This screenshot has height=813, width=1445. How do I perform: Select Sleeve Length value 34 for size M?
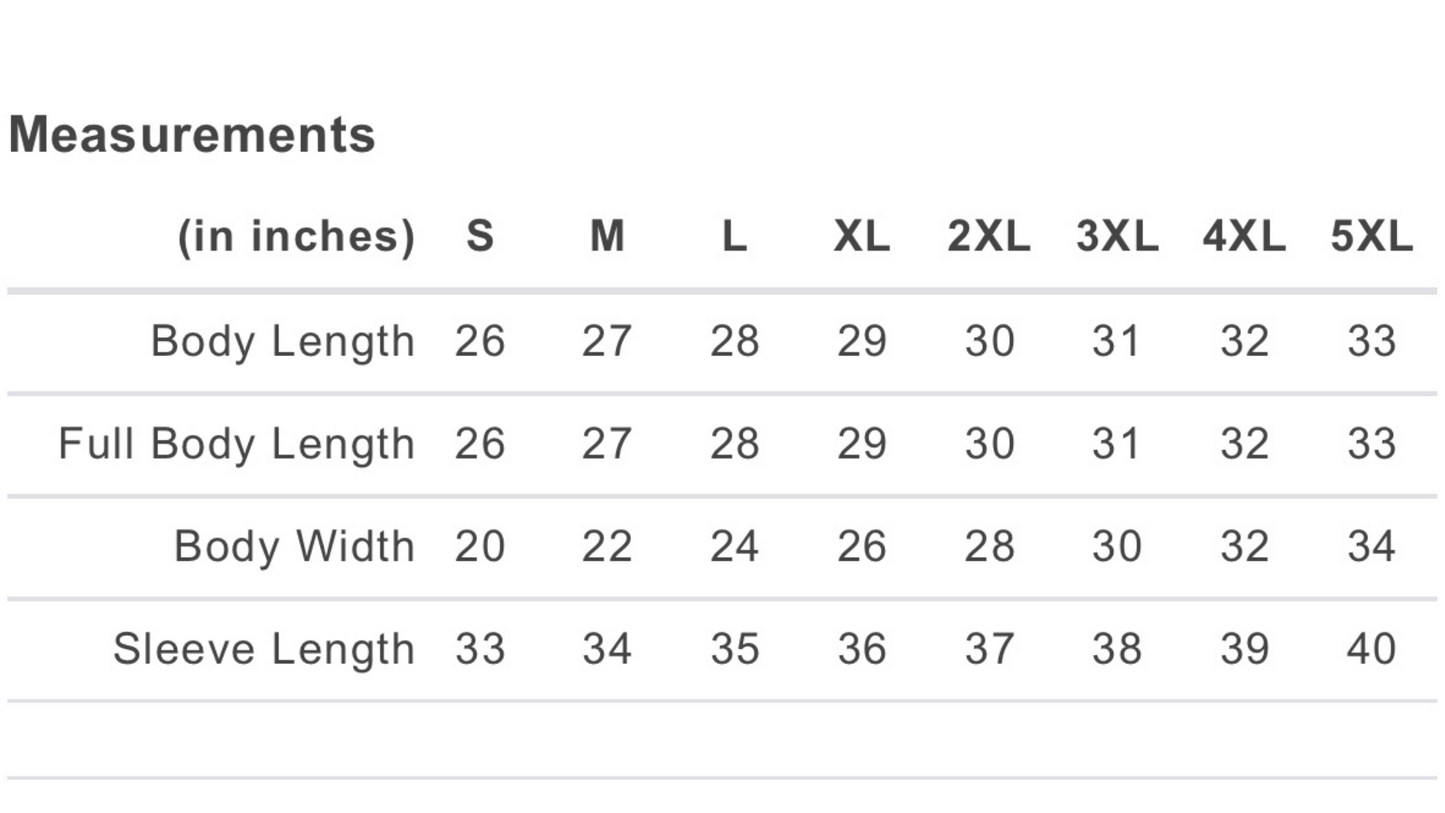[x=607, y=649]
